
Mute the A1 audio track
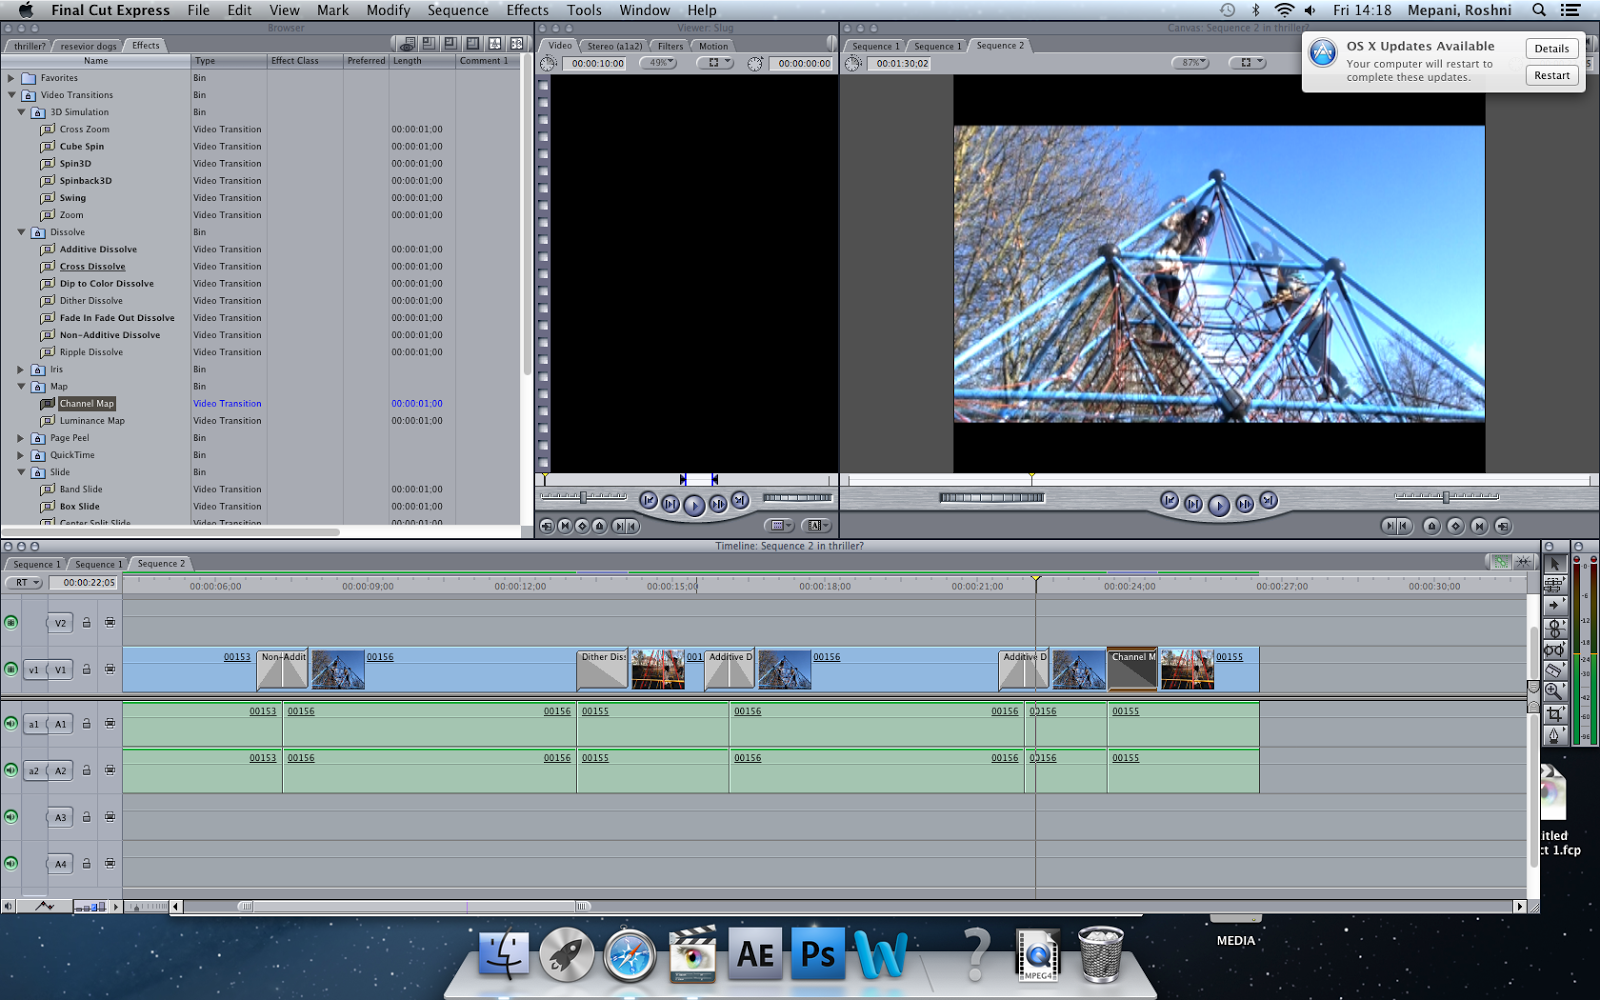click(x=11, y=723)
